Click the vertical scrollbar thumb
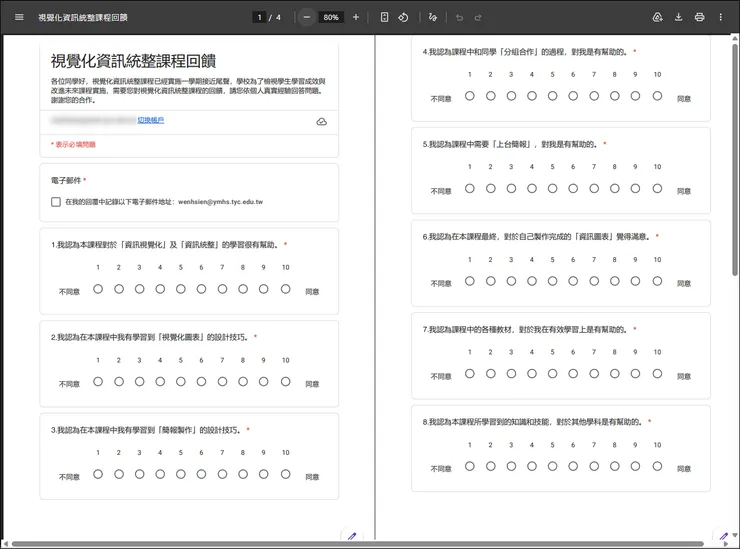 tap(734, 160)
